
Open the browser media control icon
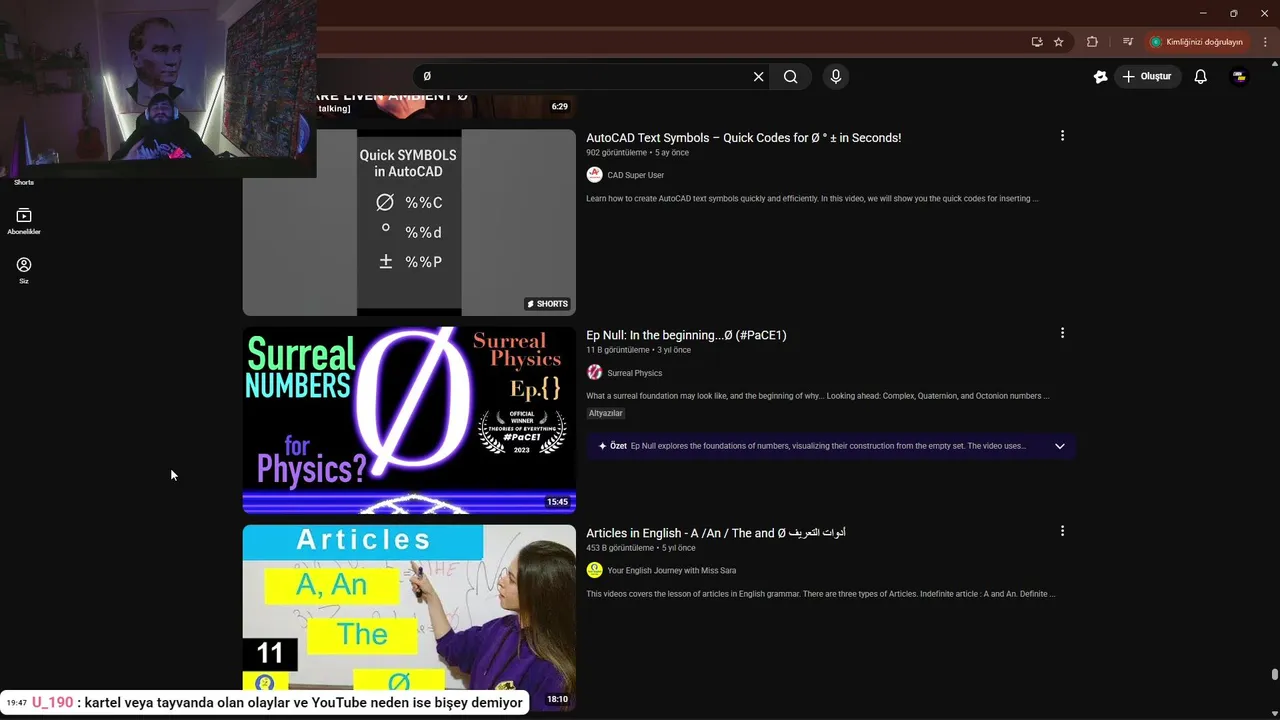pyautogui.click(x=1128, y=42)
